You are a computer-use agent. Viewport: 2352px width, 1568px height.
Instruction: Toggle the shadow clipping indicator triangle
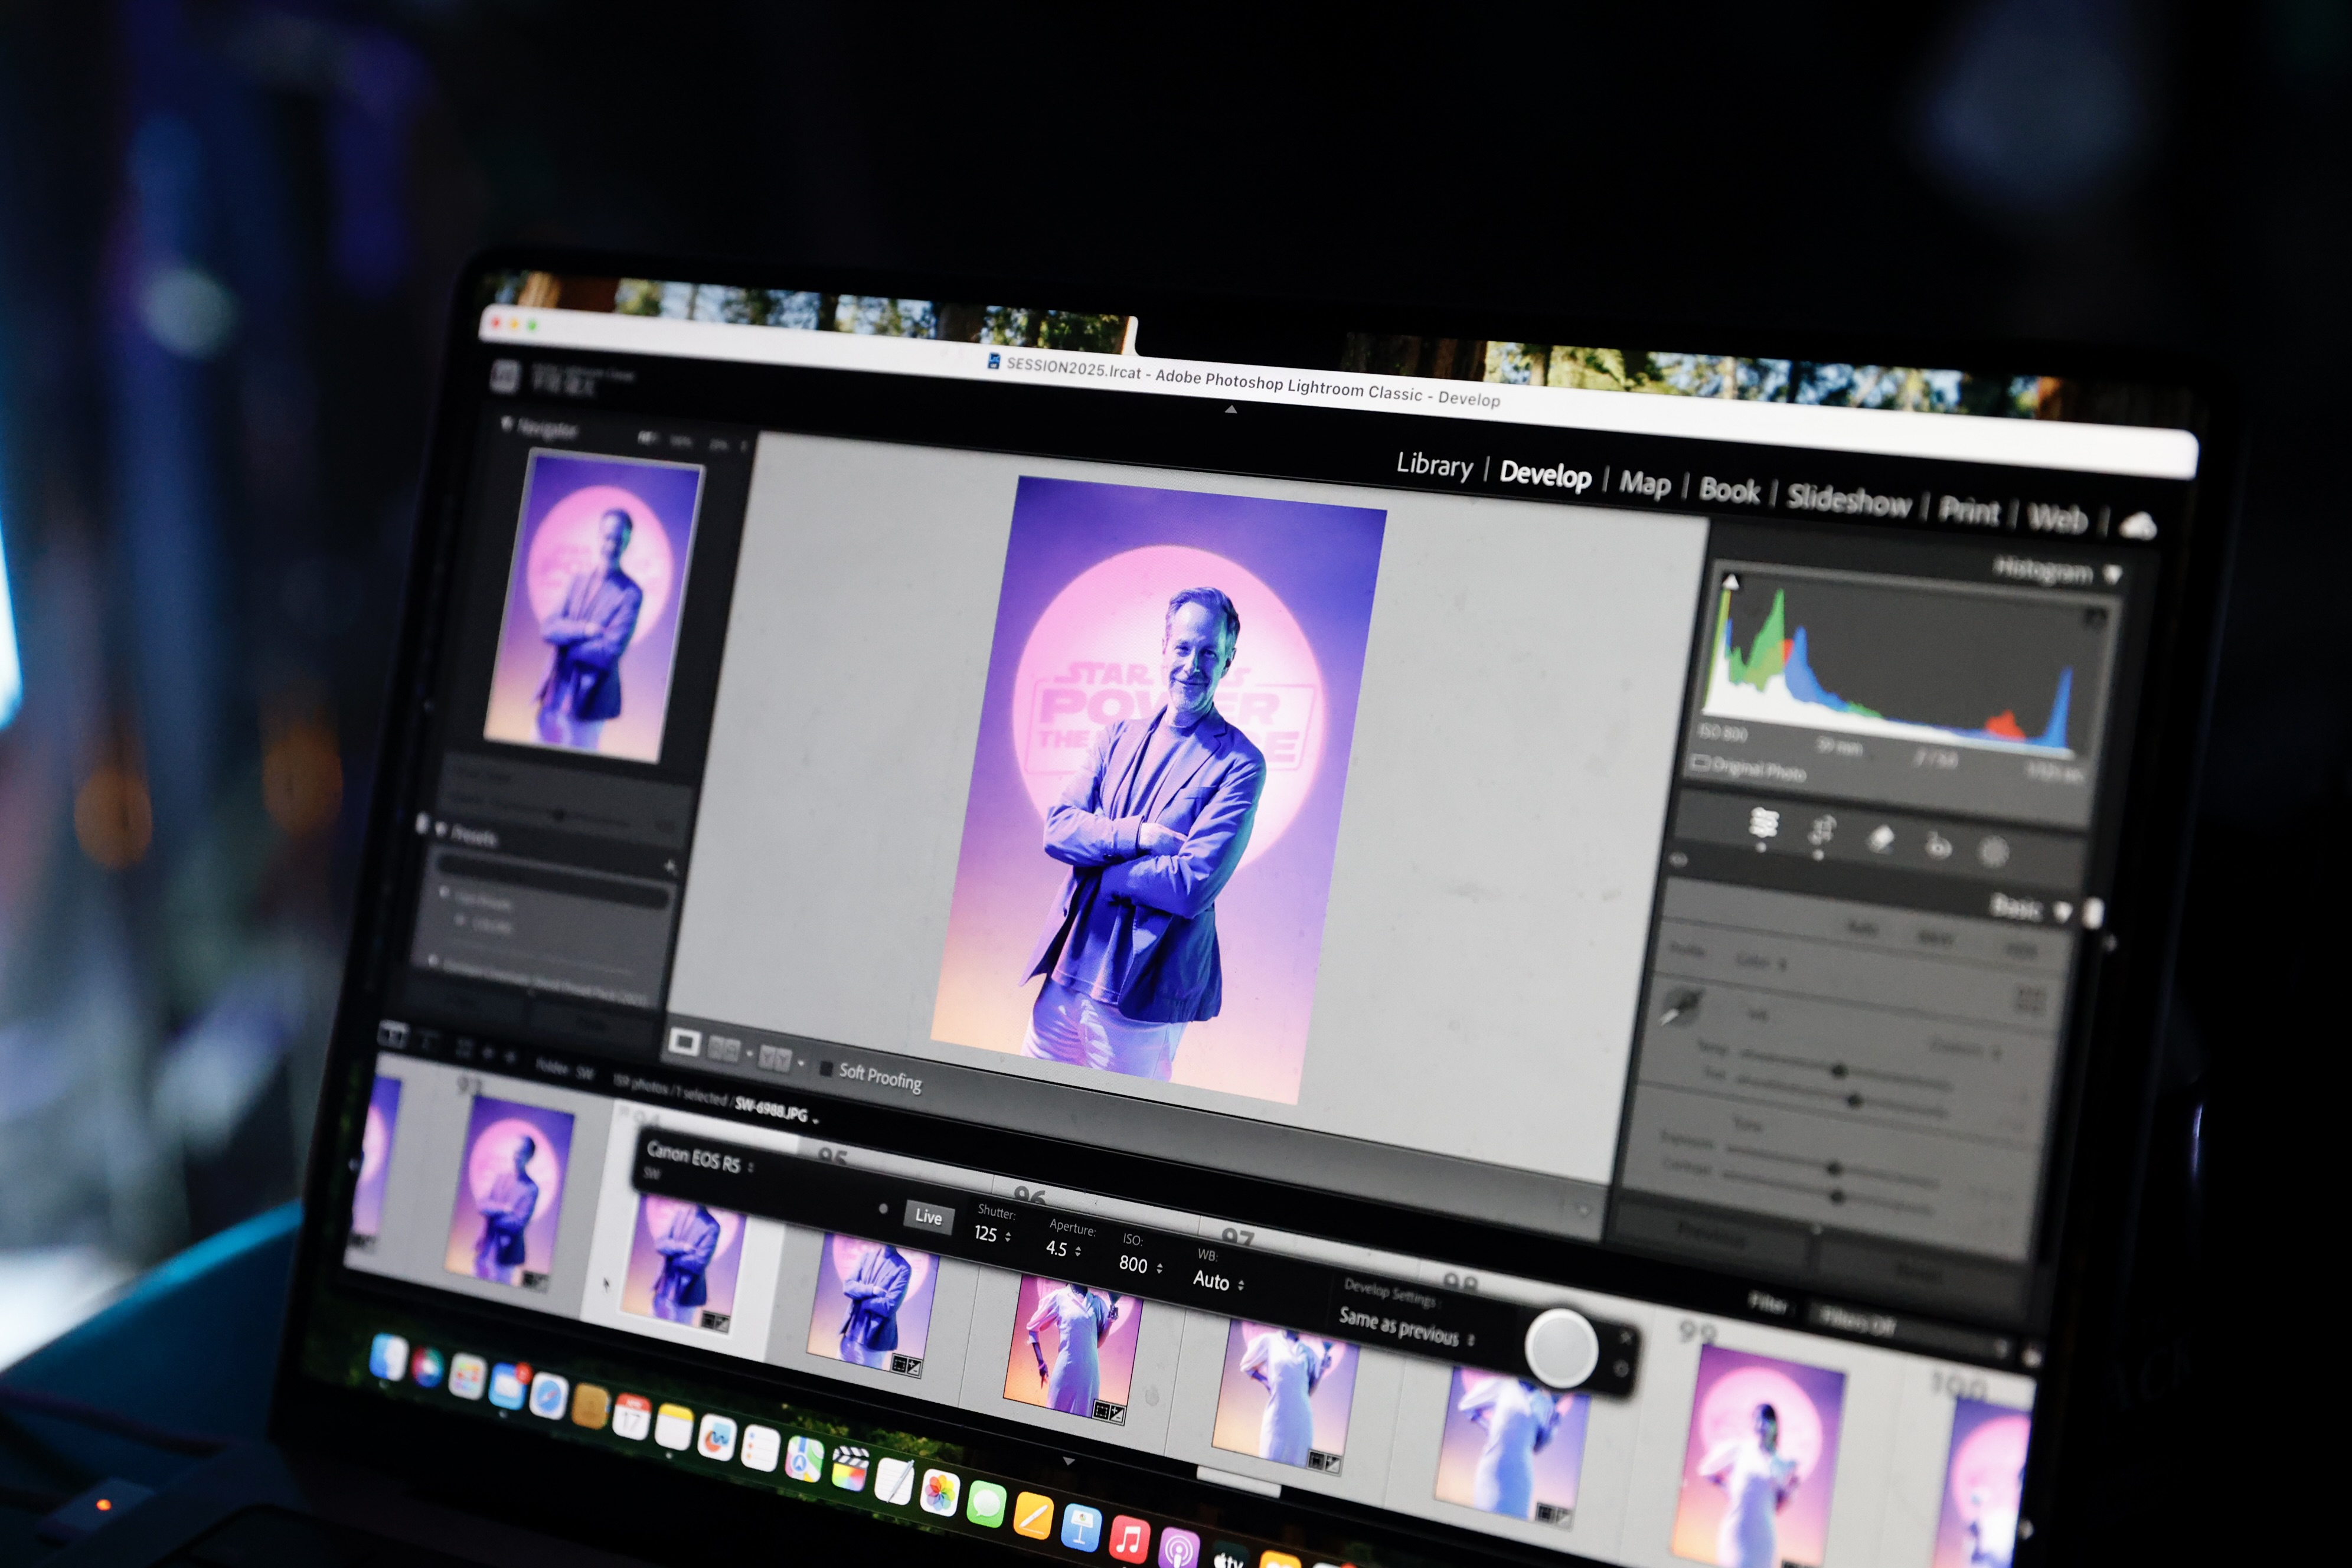[x=1731, y=582]
